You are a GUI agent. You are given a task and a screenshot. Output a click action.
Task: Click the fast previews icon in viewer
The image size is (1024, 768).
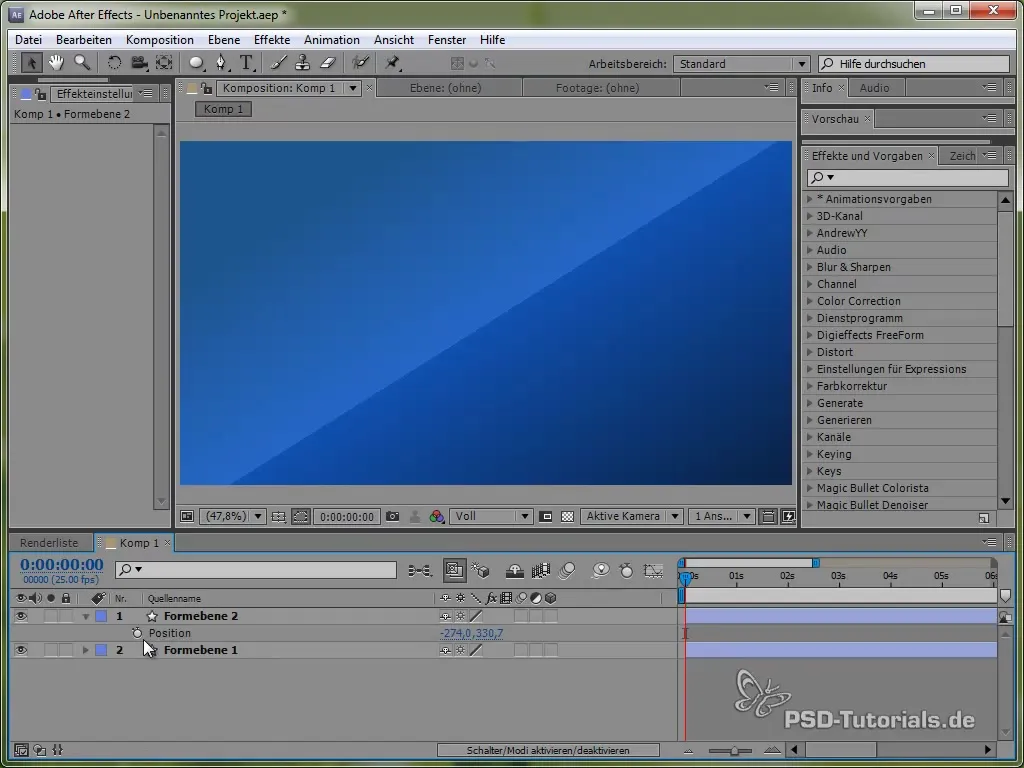[788, 517]
